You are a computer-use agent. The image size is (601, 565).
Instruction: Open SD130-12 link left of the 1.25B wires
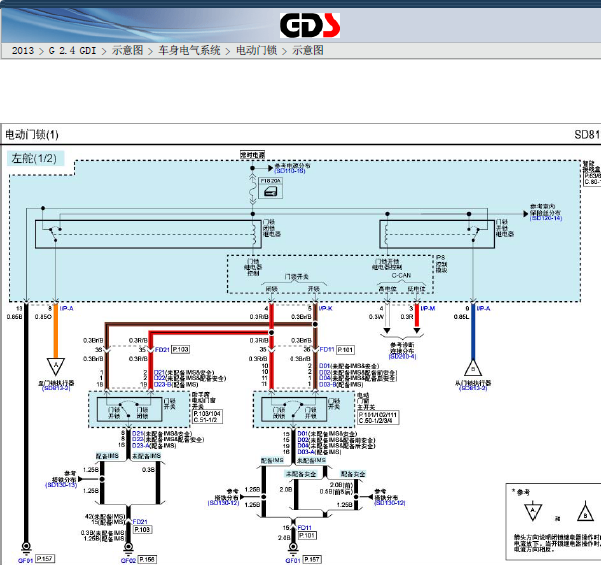click(x=223, y=503)
